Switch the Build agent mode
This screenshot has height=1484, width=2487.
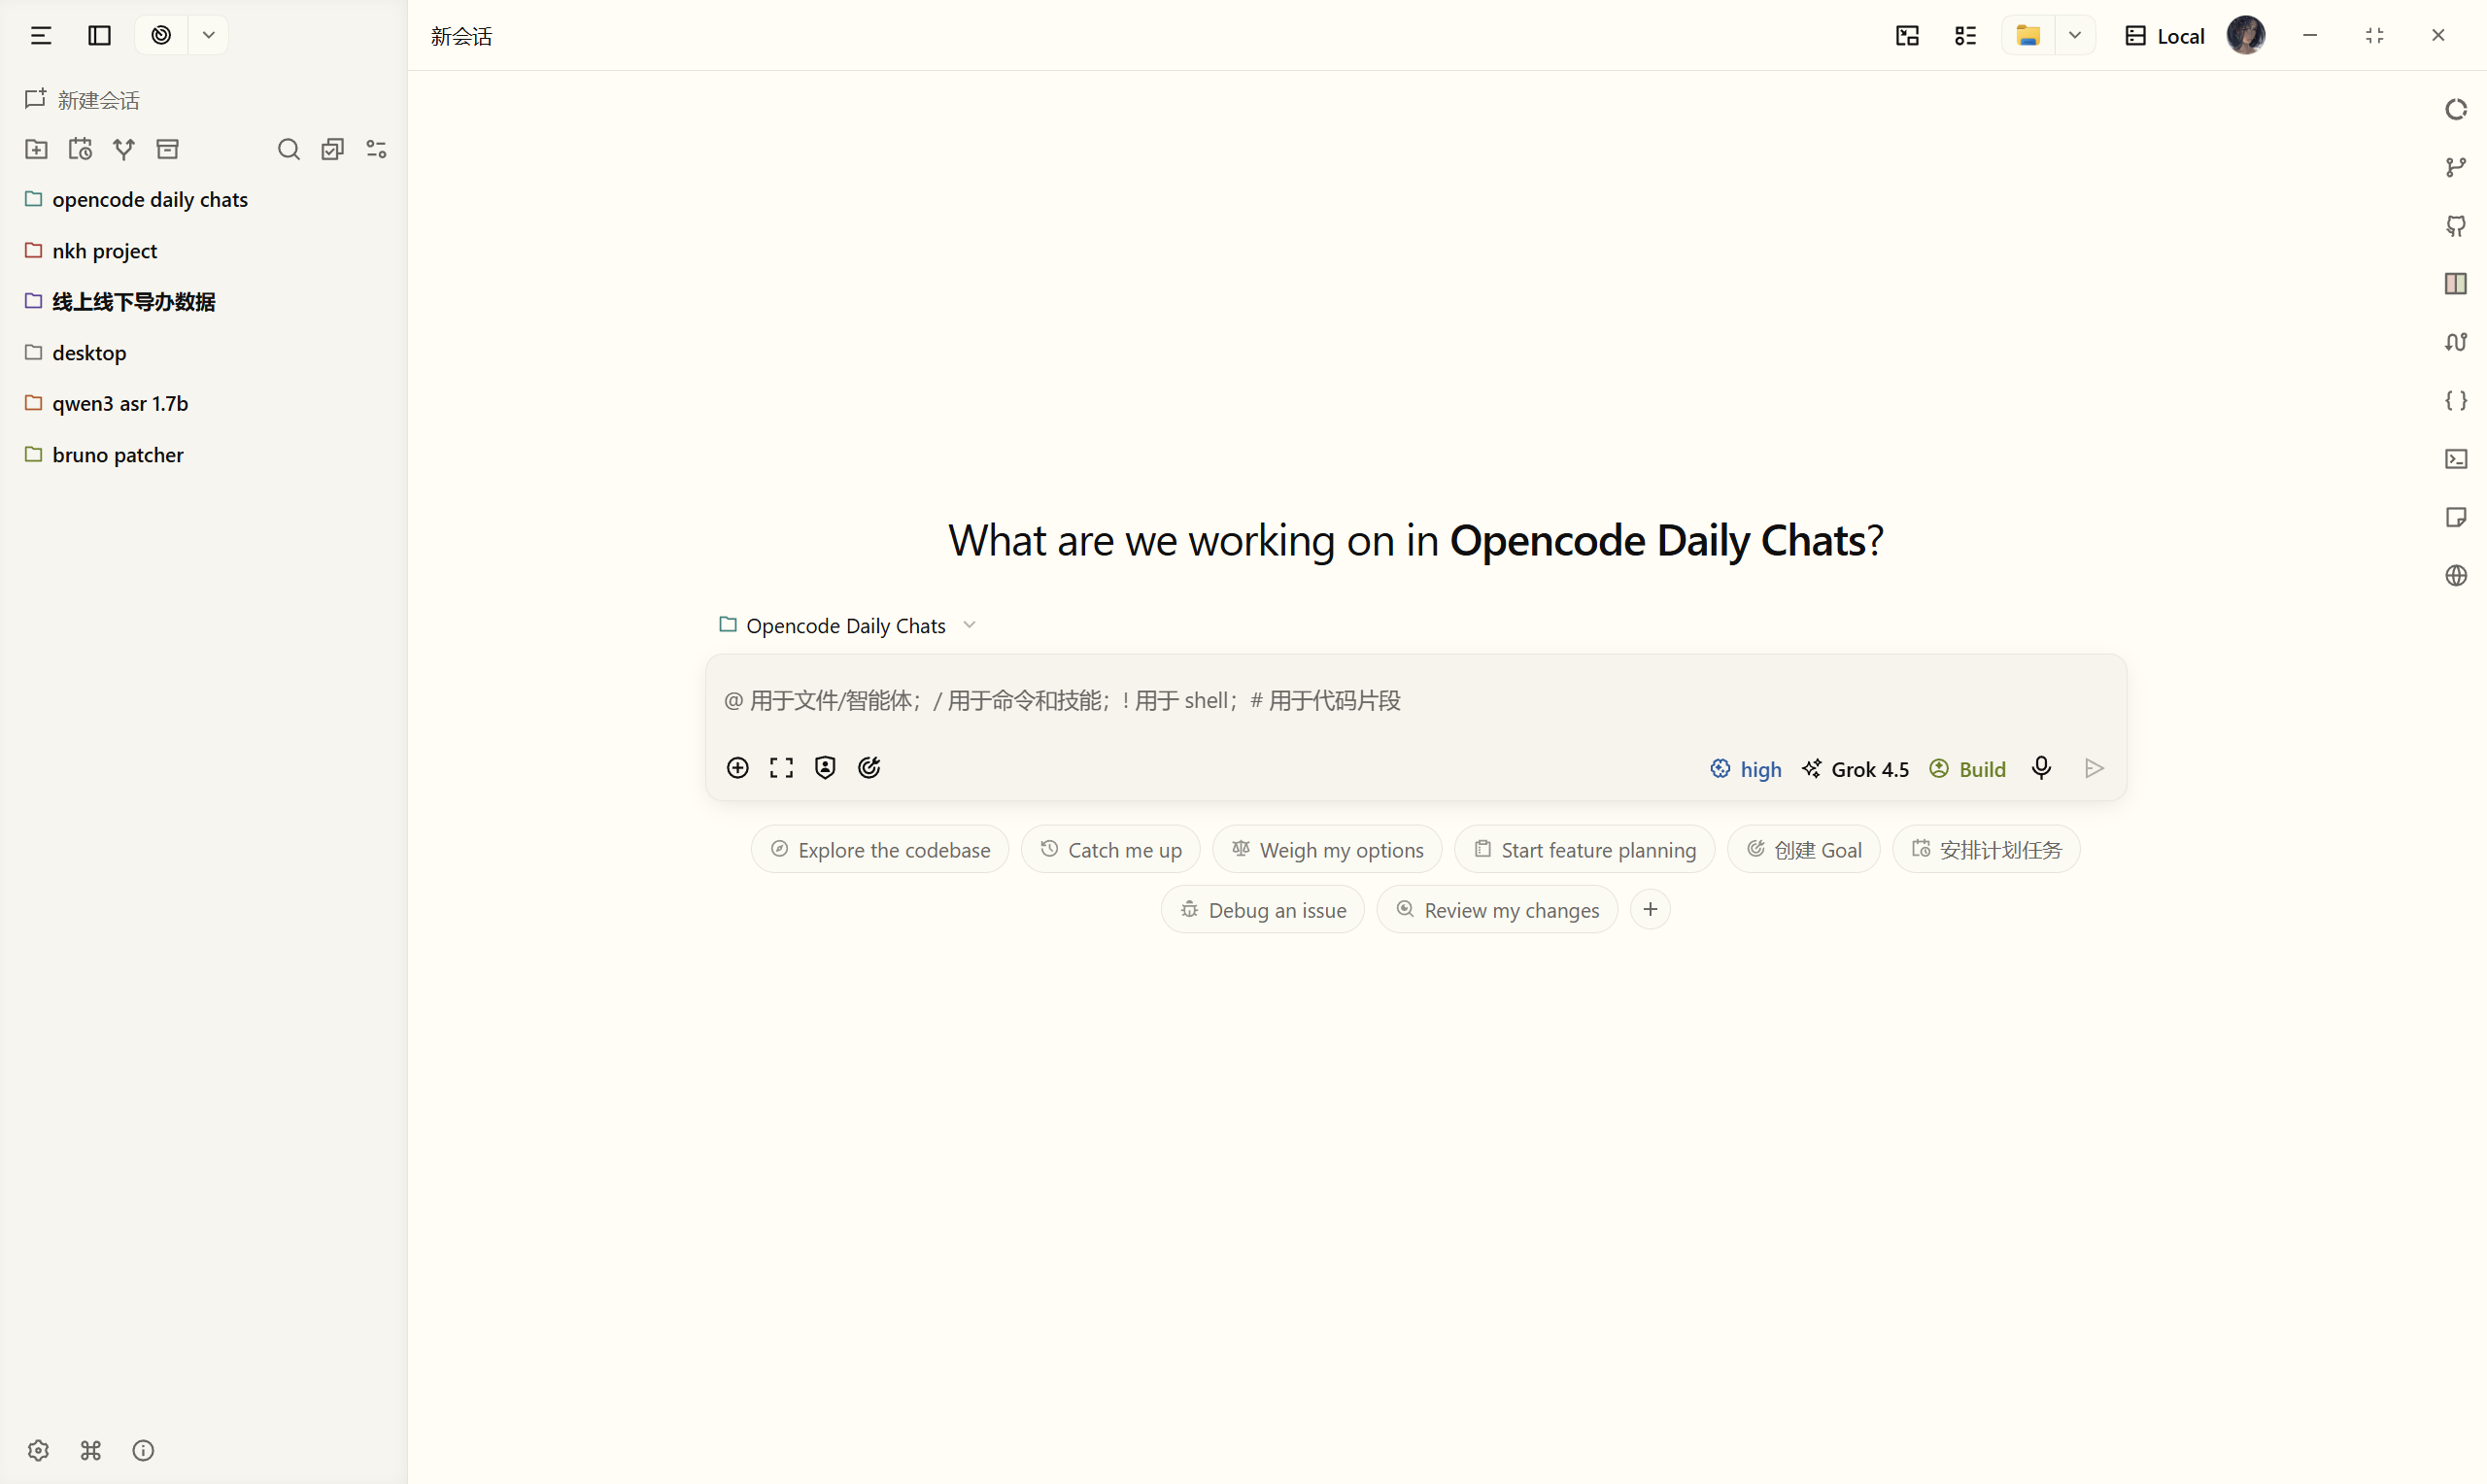point(1967,768)
